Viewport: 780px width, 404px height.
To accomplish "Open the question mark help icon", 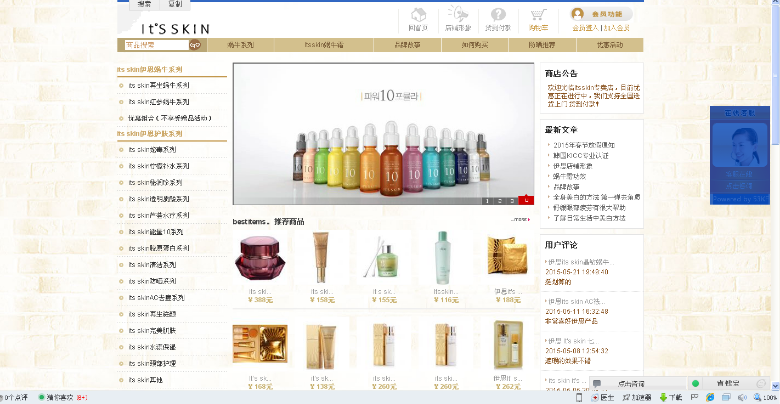I will point(498,15).
